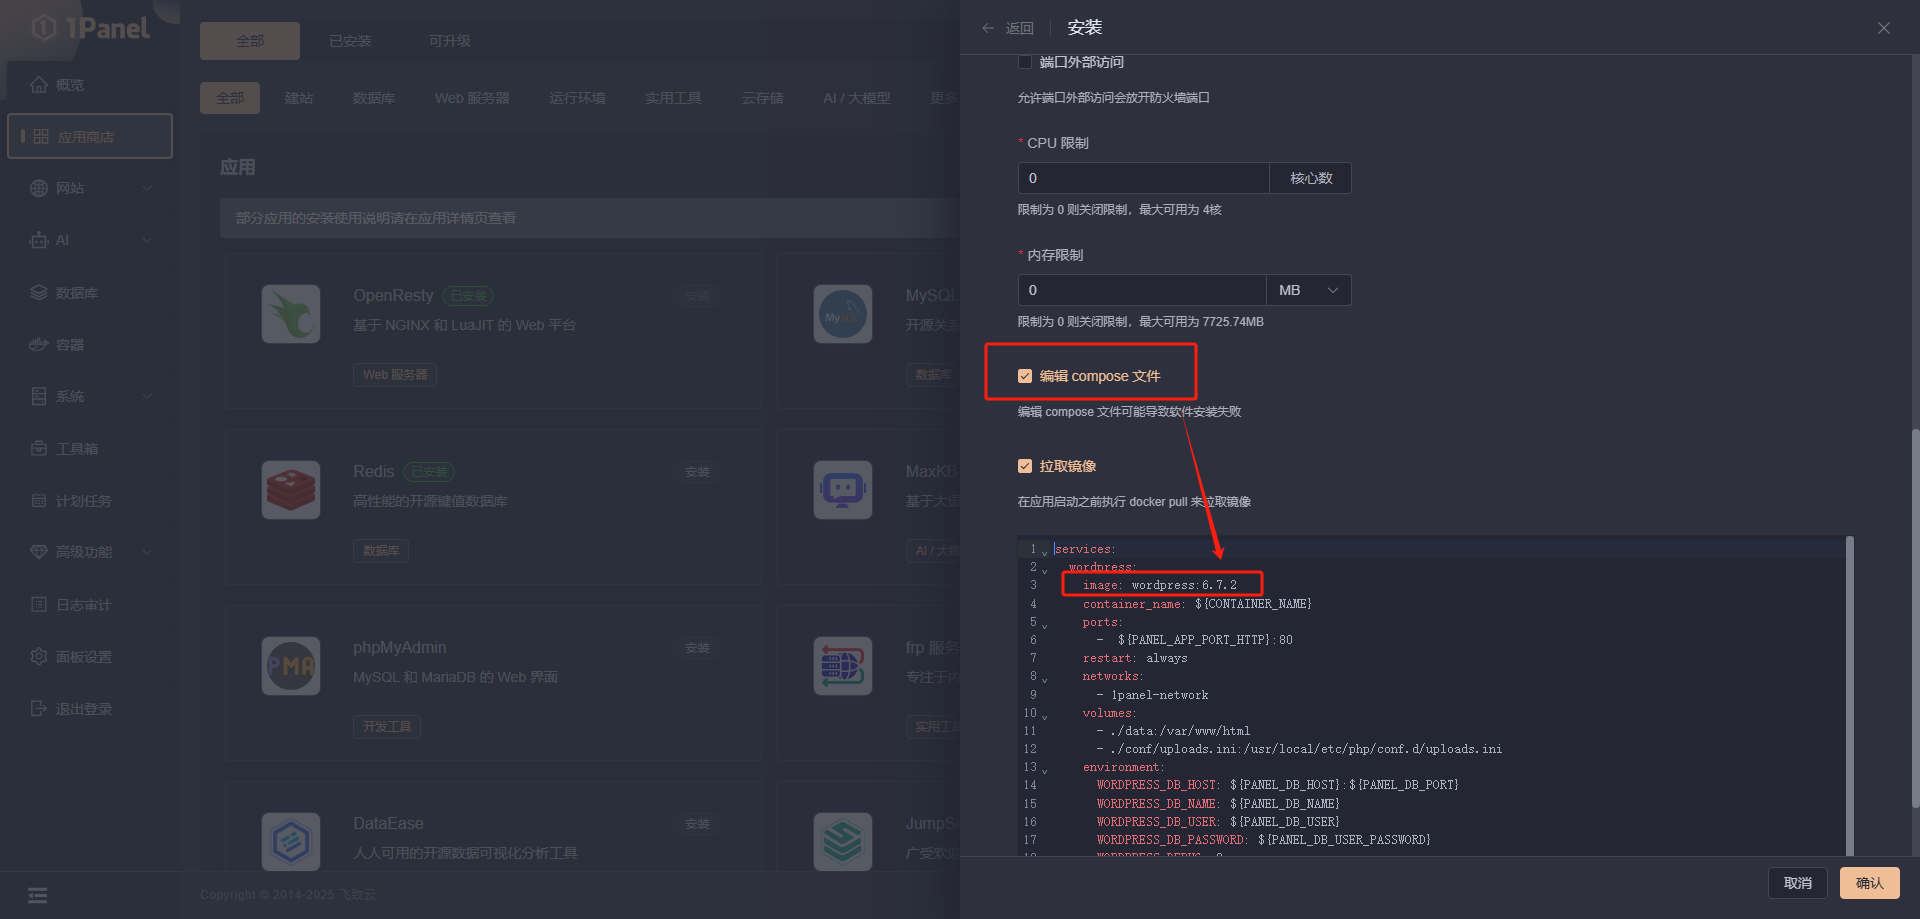Click the JumpServer app icon
The width and height of the screenshot is (1920, 919).
pos(843,842)
